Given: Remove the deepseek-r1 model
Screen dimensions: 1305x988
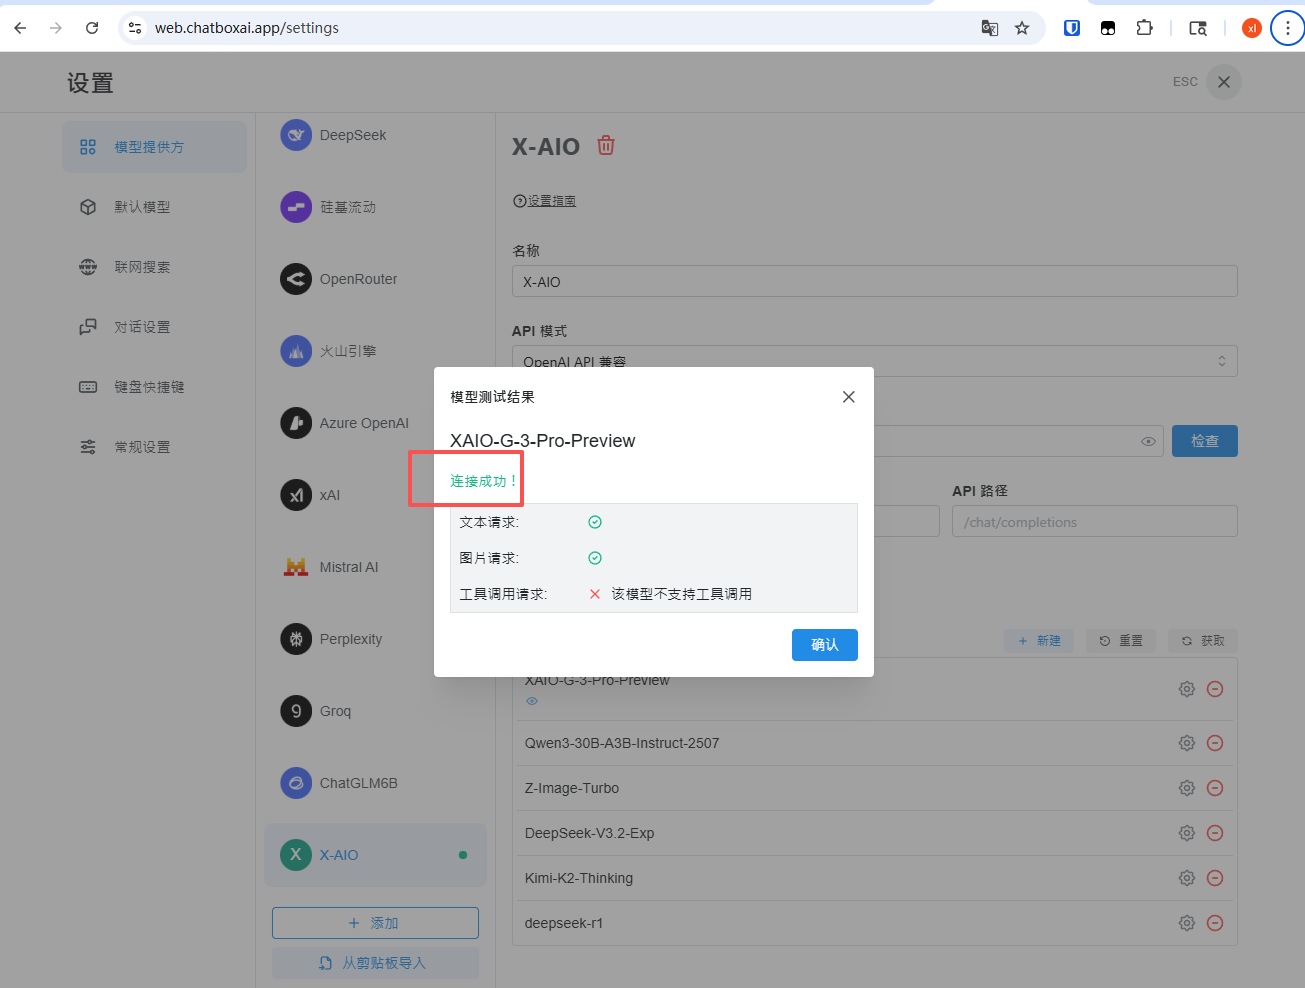Looking at the screenshot, I should pos(1215,923).
